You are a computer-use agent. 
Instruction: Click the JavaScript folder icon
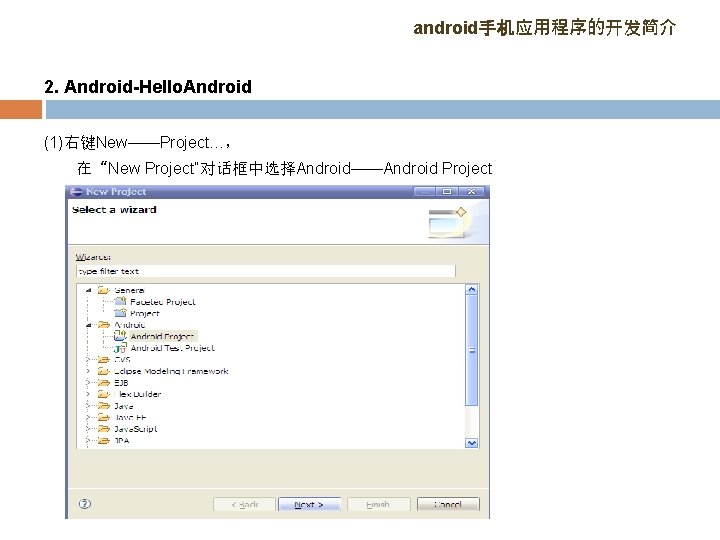[x=104, y=429]
